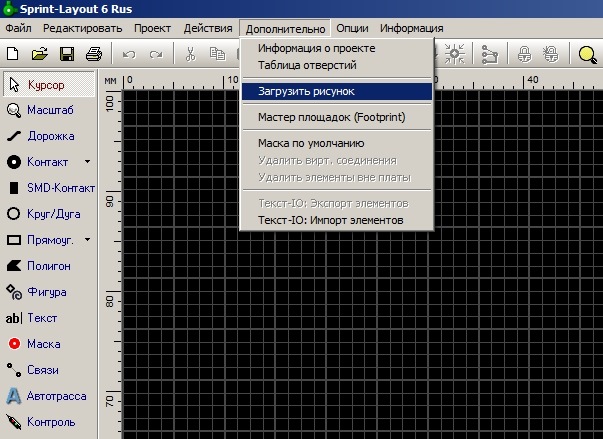The height and width of the screenshot is (439, 603).
Task: Choose Текст-IO: Импорт элементов entry
Action: click(337, 220)
